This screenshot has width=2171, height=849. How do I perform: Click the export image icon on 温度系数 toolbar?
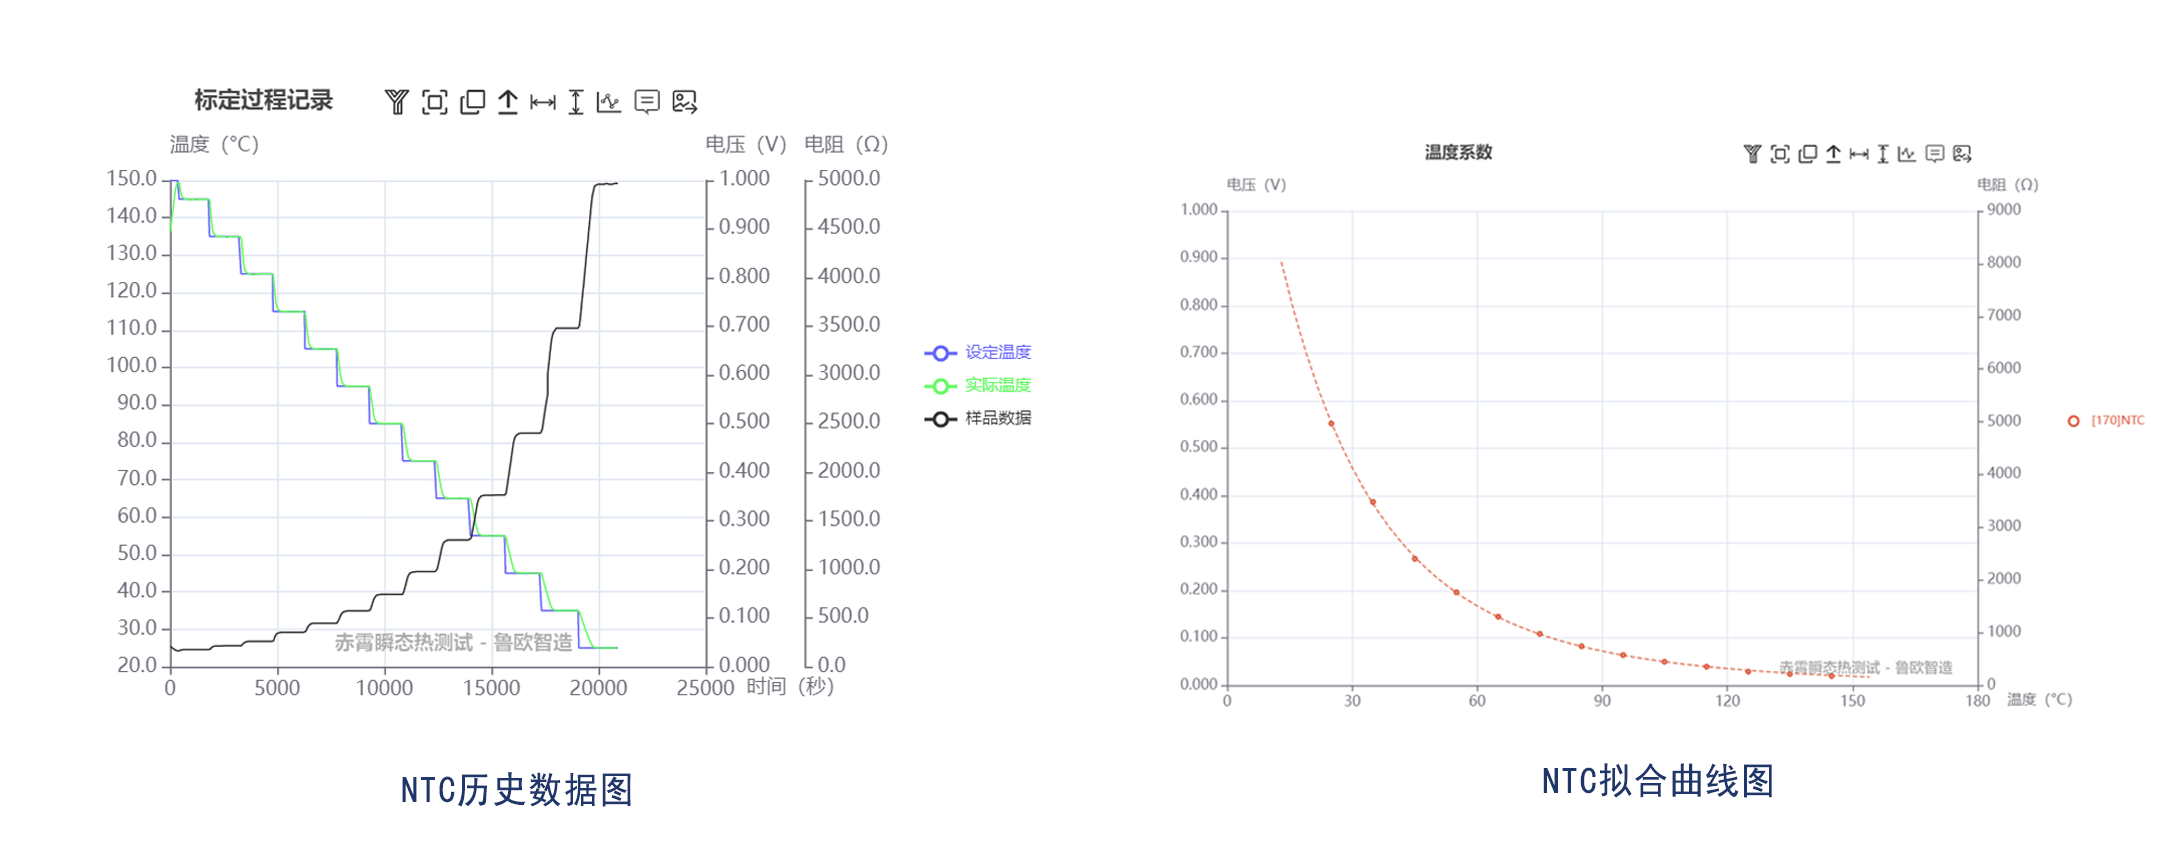[1962, 154]
